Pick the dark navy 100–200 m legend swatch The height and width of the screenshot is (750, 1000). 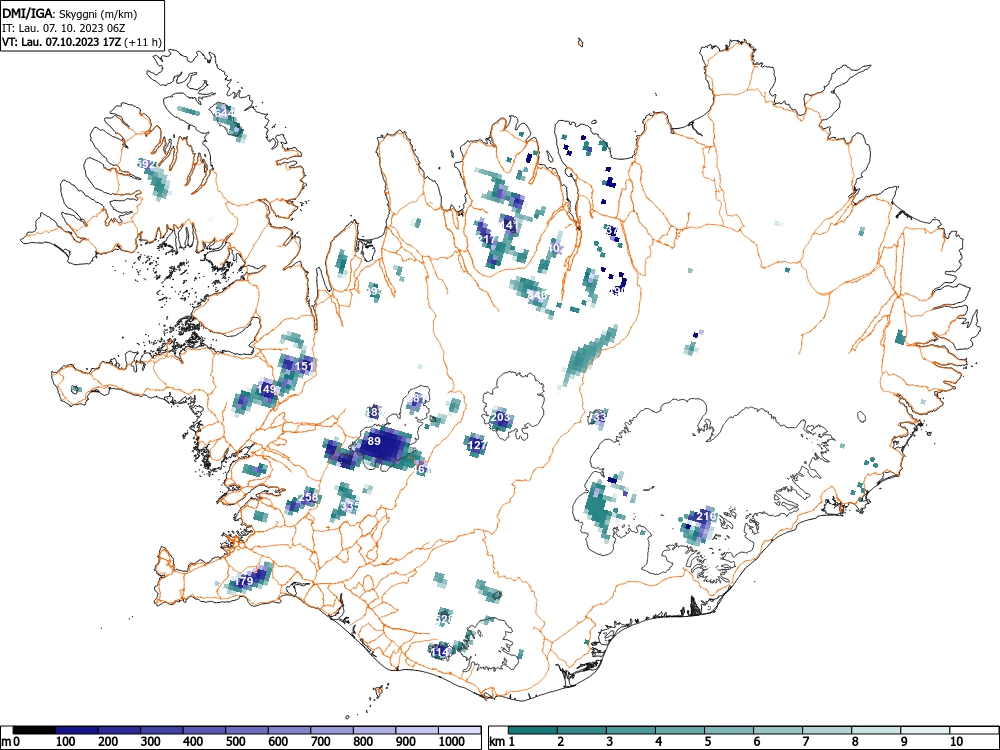tap(77, 730)
